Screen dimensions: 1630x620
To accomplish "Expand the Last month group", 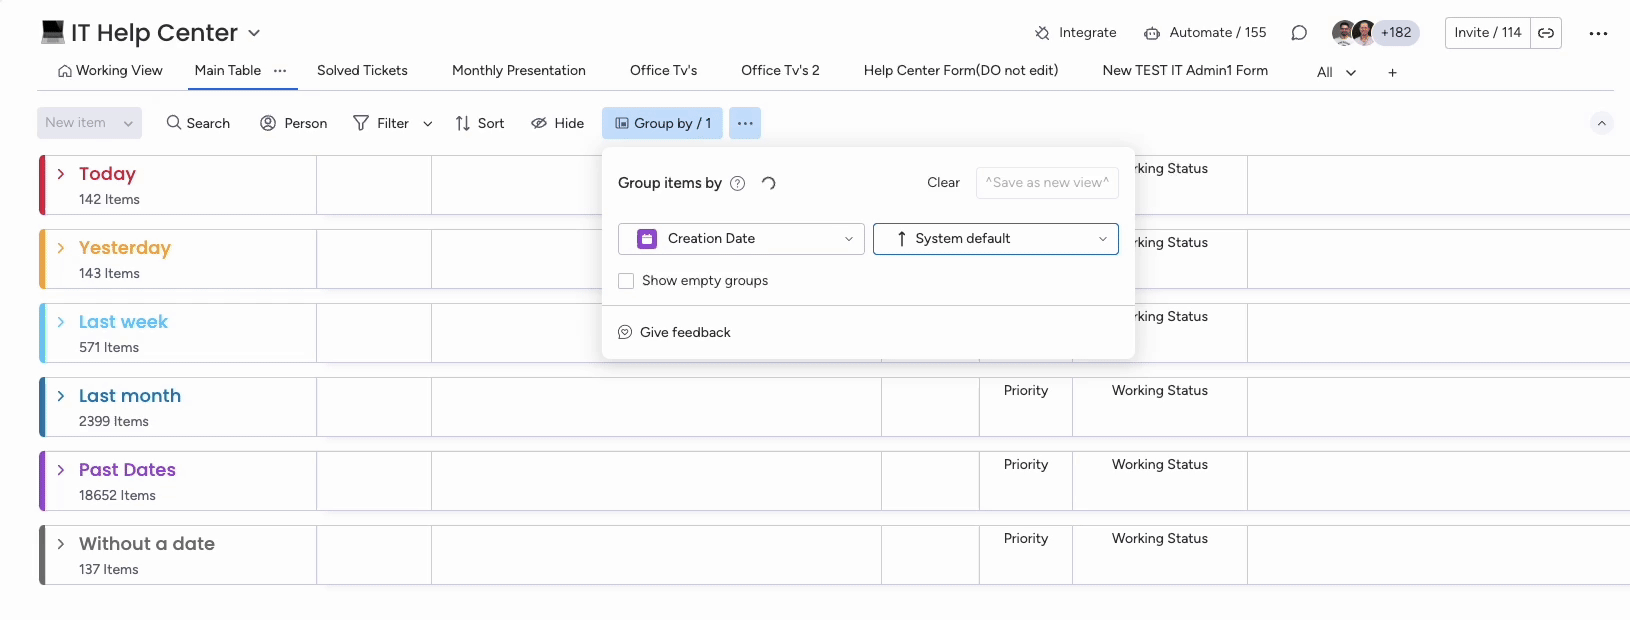I will (61, 396).
